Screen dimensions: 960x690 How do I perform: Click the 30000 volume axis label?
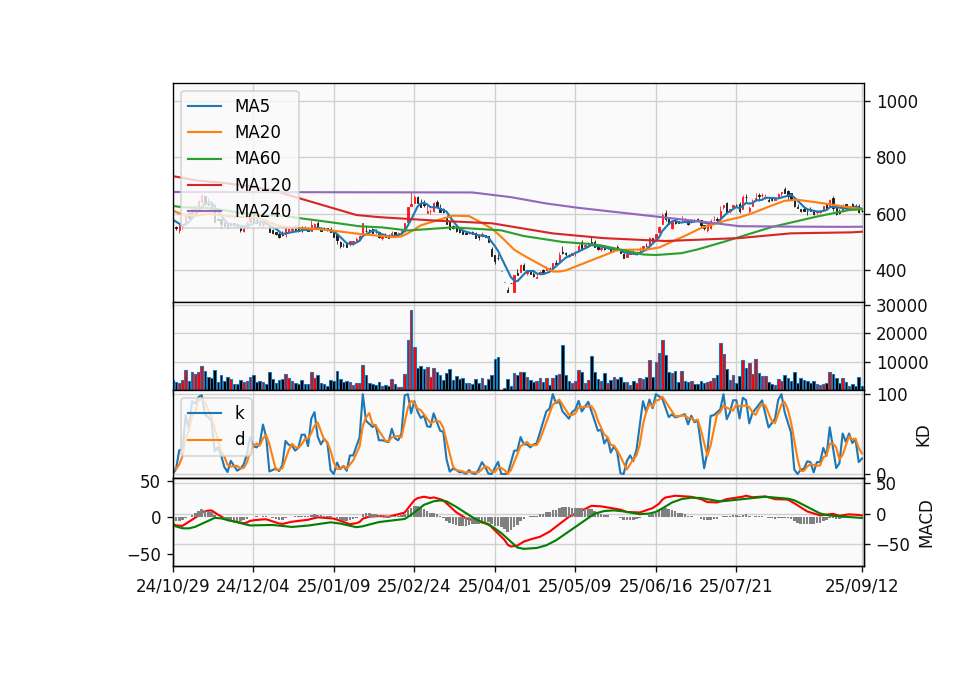(902, 306)
